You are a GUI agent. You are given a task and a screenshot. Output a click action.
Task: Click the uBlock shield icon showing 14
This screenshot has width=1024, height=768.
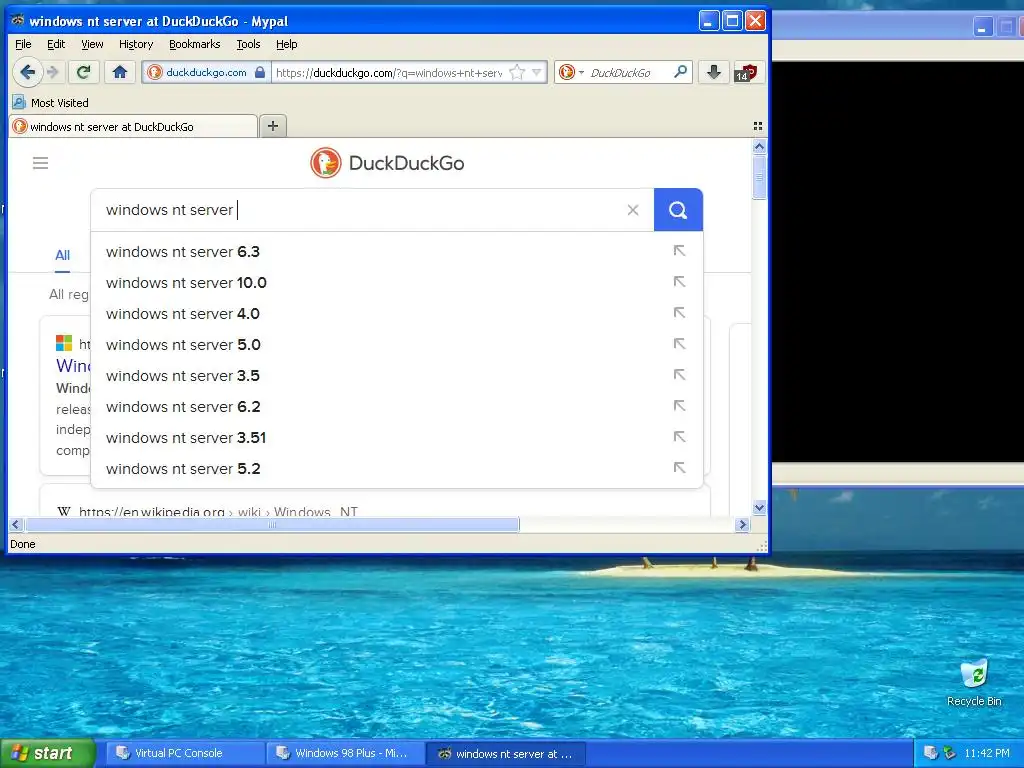(746, 72)
